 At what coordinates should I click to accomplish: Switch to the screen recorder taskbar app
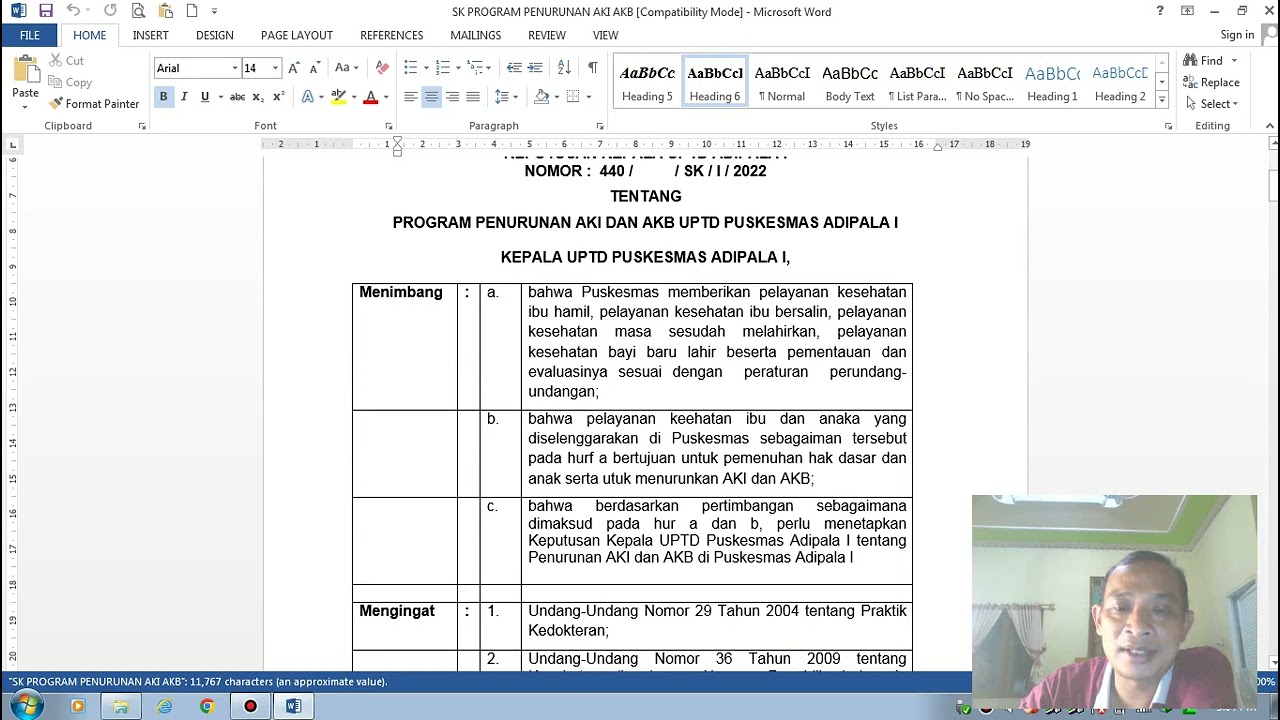click(x=250, y=706)
